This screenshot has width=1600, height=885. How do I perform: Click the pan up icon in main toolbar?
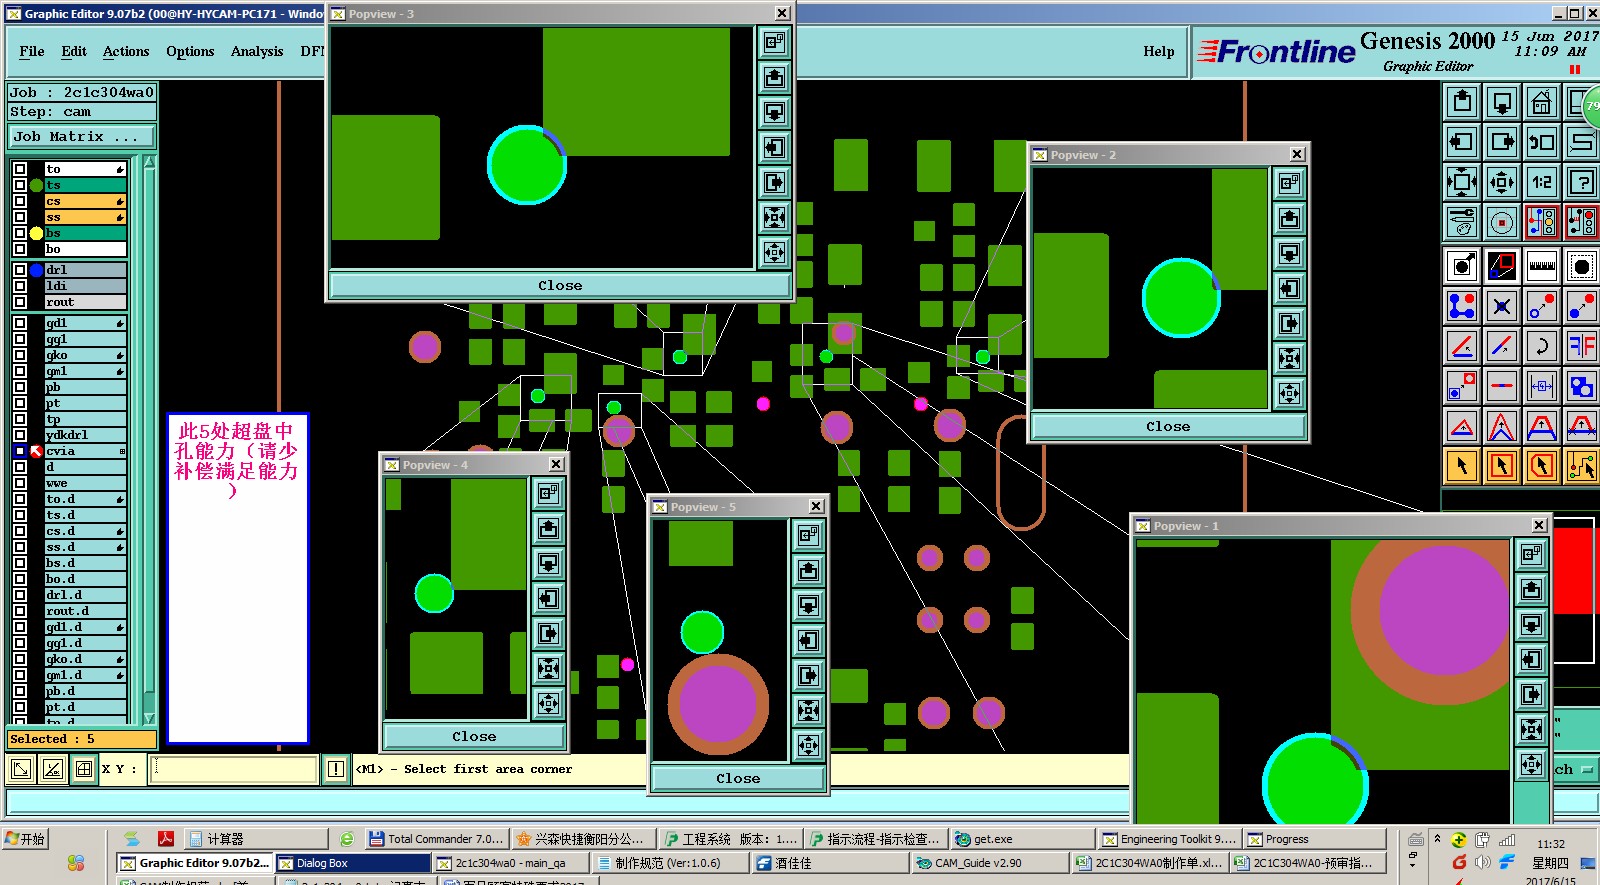click(x=1462, y=102)
